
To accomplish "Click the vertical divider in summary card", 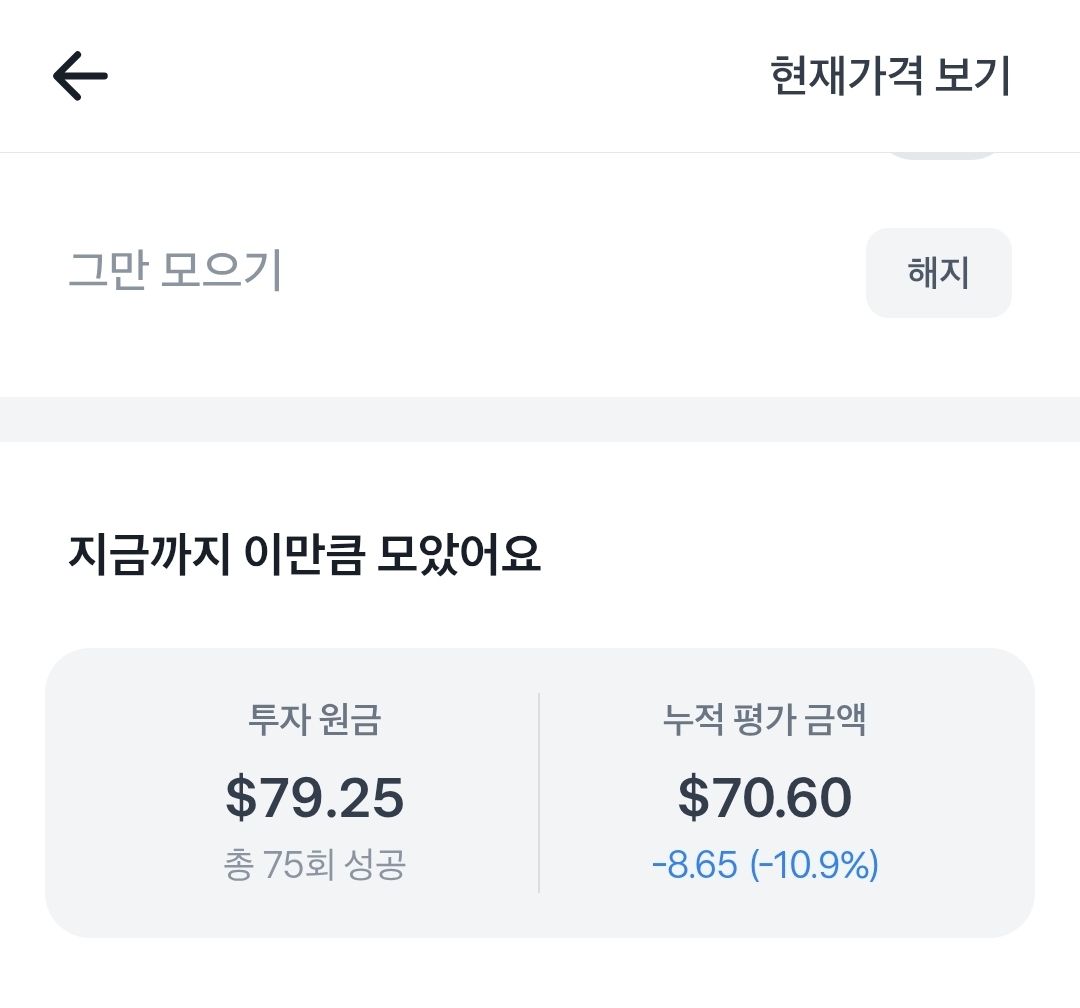I will point(539,792).
